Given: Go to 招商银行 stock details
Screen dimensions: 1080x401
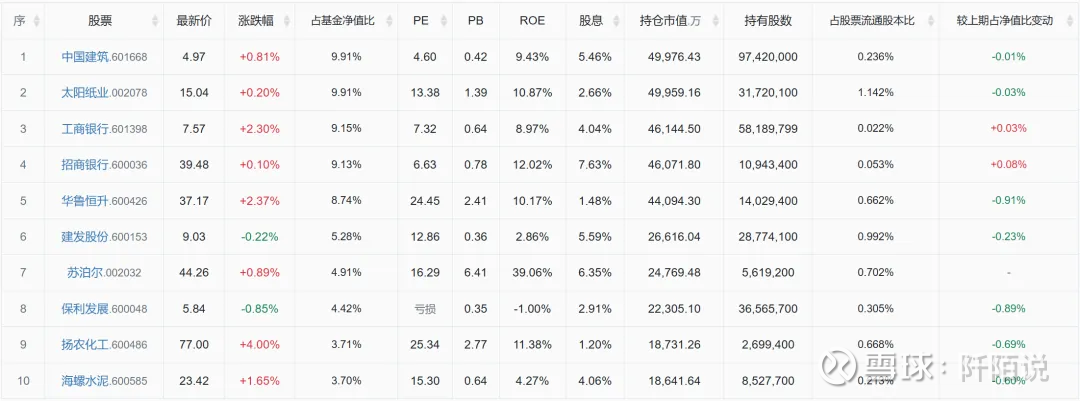Looking at the screenshot, I should 85,165.
